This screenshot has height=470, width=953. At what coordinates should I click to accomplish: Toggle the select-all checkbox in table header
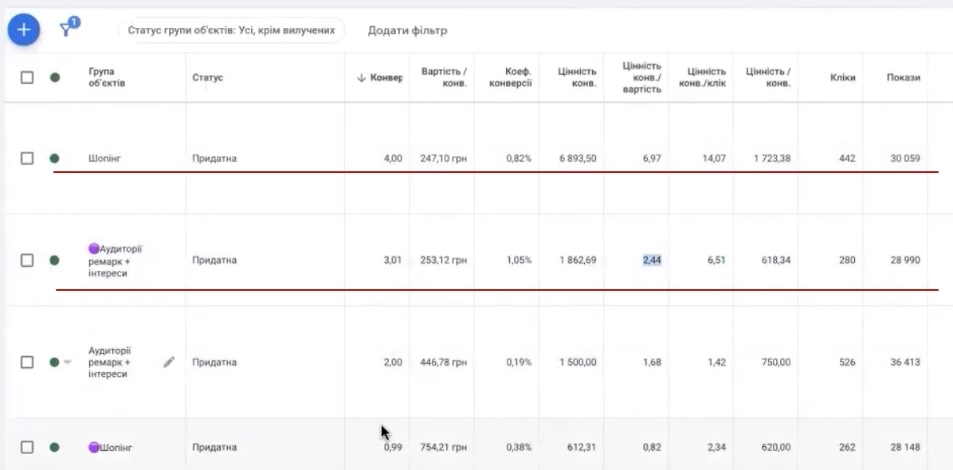[x=27, y=77]
